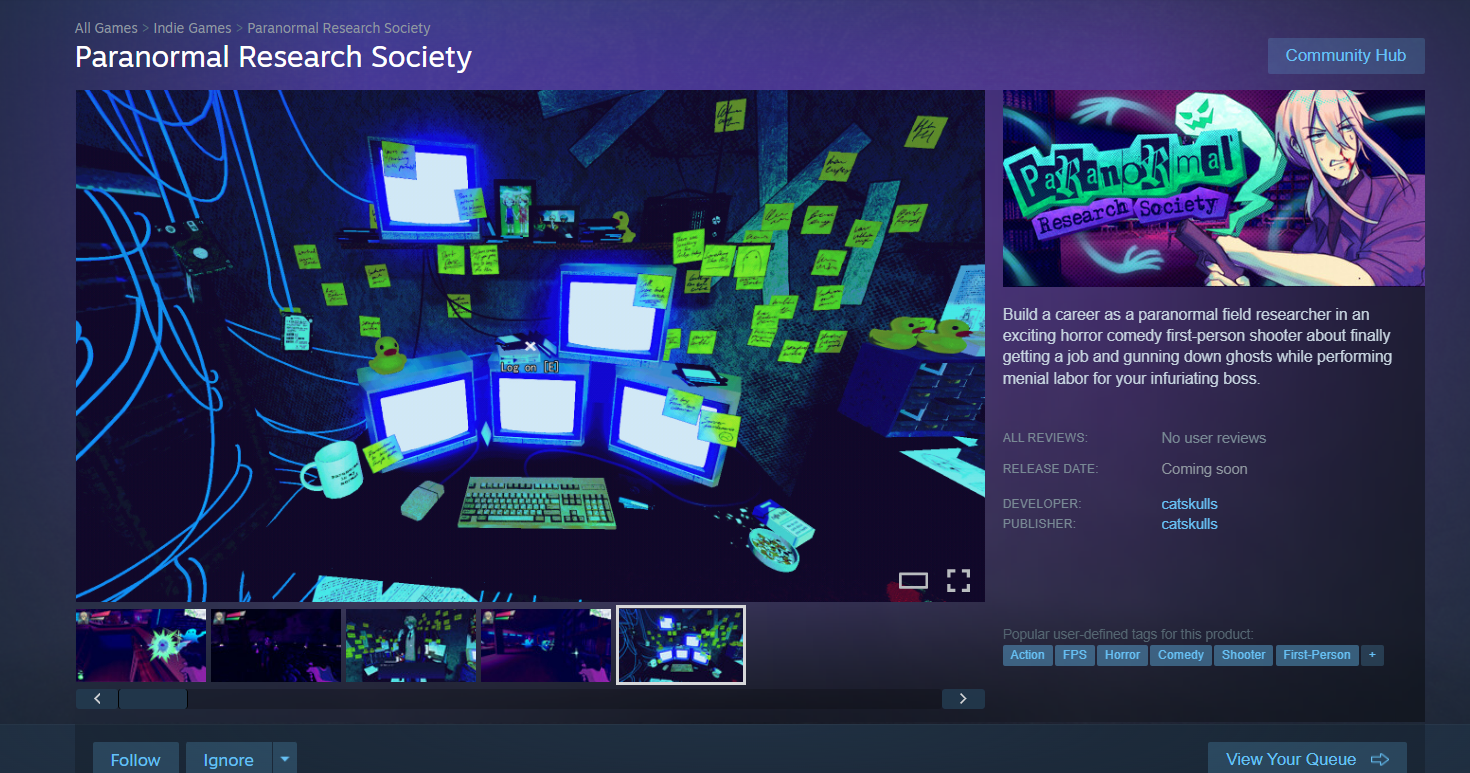Open the dropdown arrow next to Ignore
Viewport: 1470px width, 773px height.
click(x=285, y=759)
